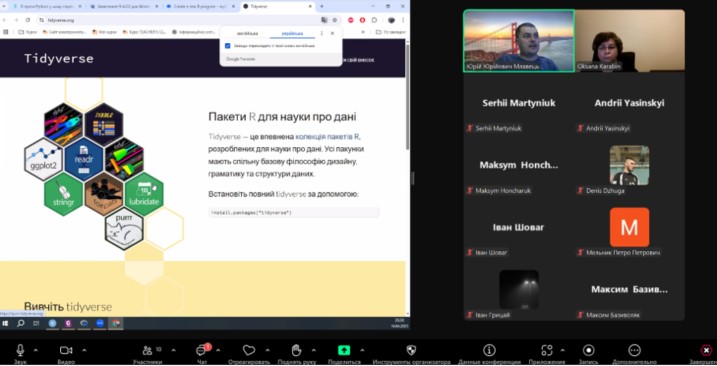The image size is (717, 366).
Task: Bookmark page with the star icon
Action: [x=335, y=20]
